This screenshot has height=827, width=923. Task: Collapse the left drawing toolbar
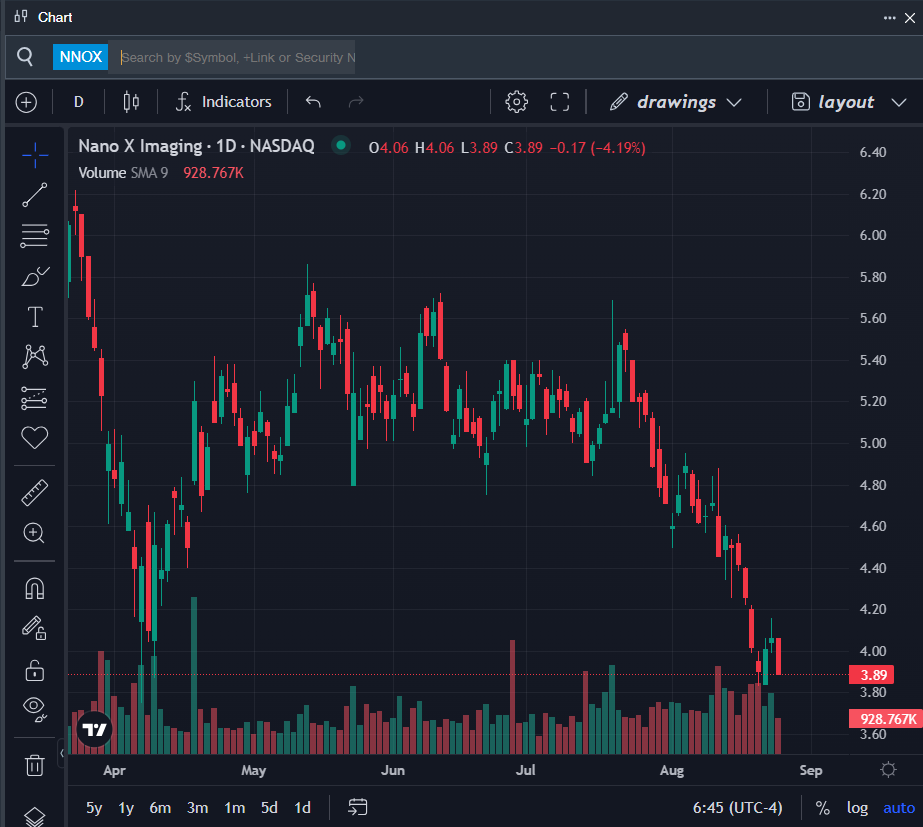click(61, 753)
